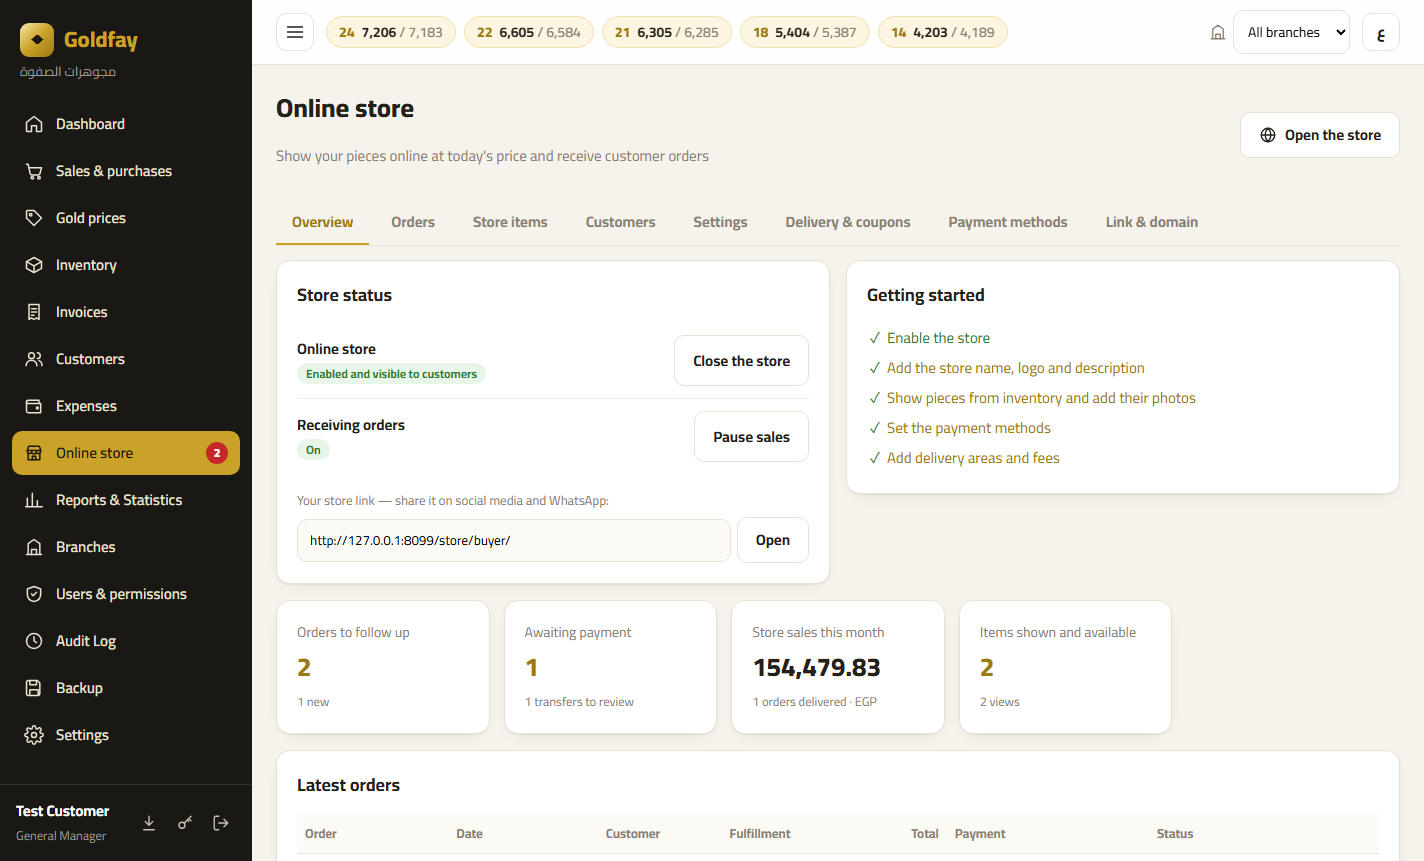Click the Users & permissions shield icon
Screen dimensions: 1424x861
[34, 594]
